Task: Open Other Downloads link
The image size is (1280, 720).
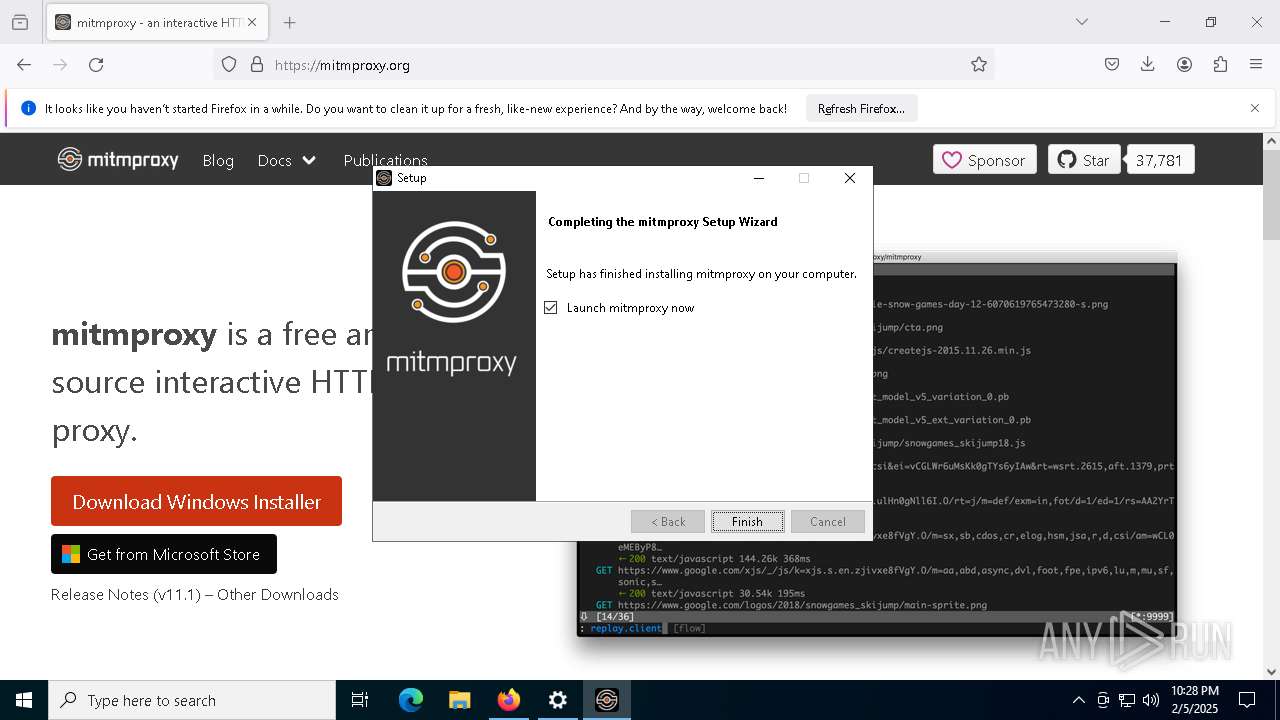Action: [278, 594]
